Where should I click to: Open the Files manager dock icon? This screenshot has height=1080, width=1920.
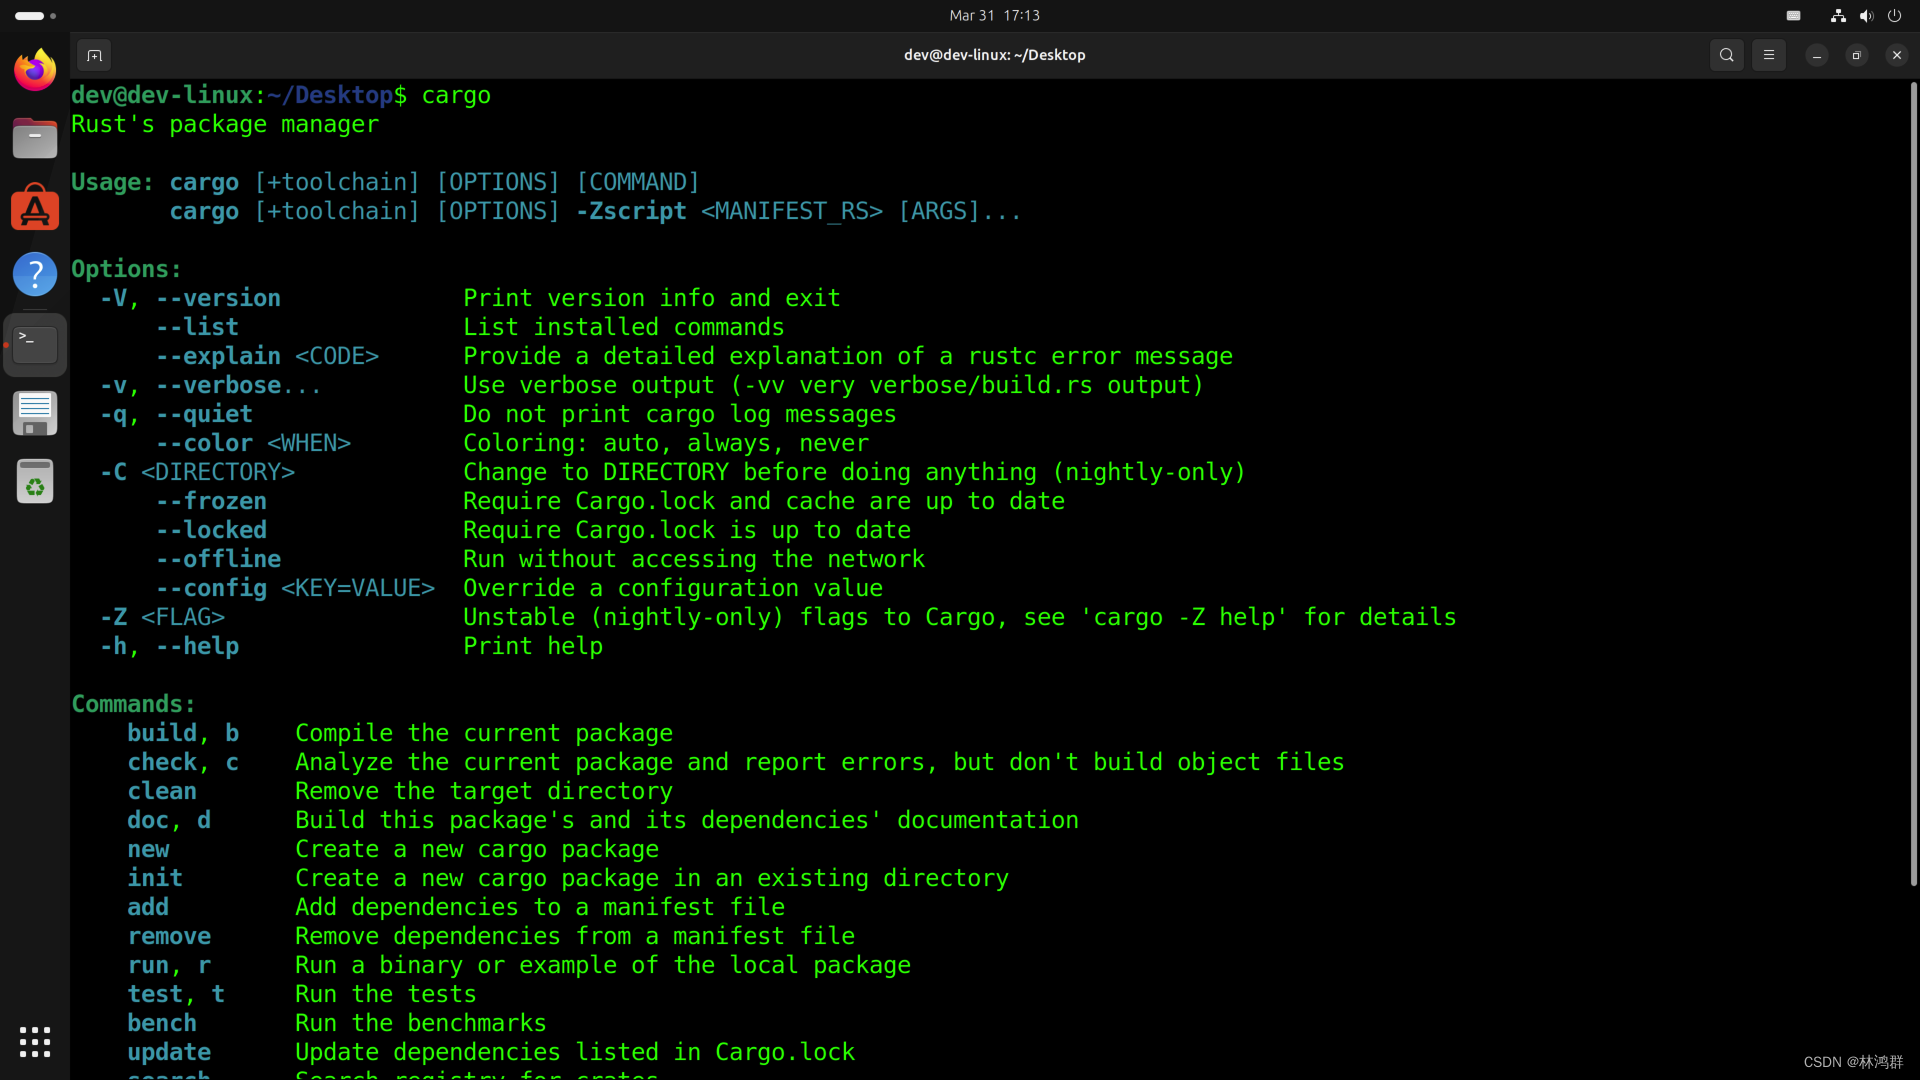[x=35, y=138]
